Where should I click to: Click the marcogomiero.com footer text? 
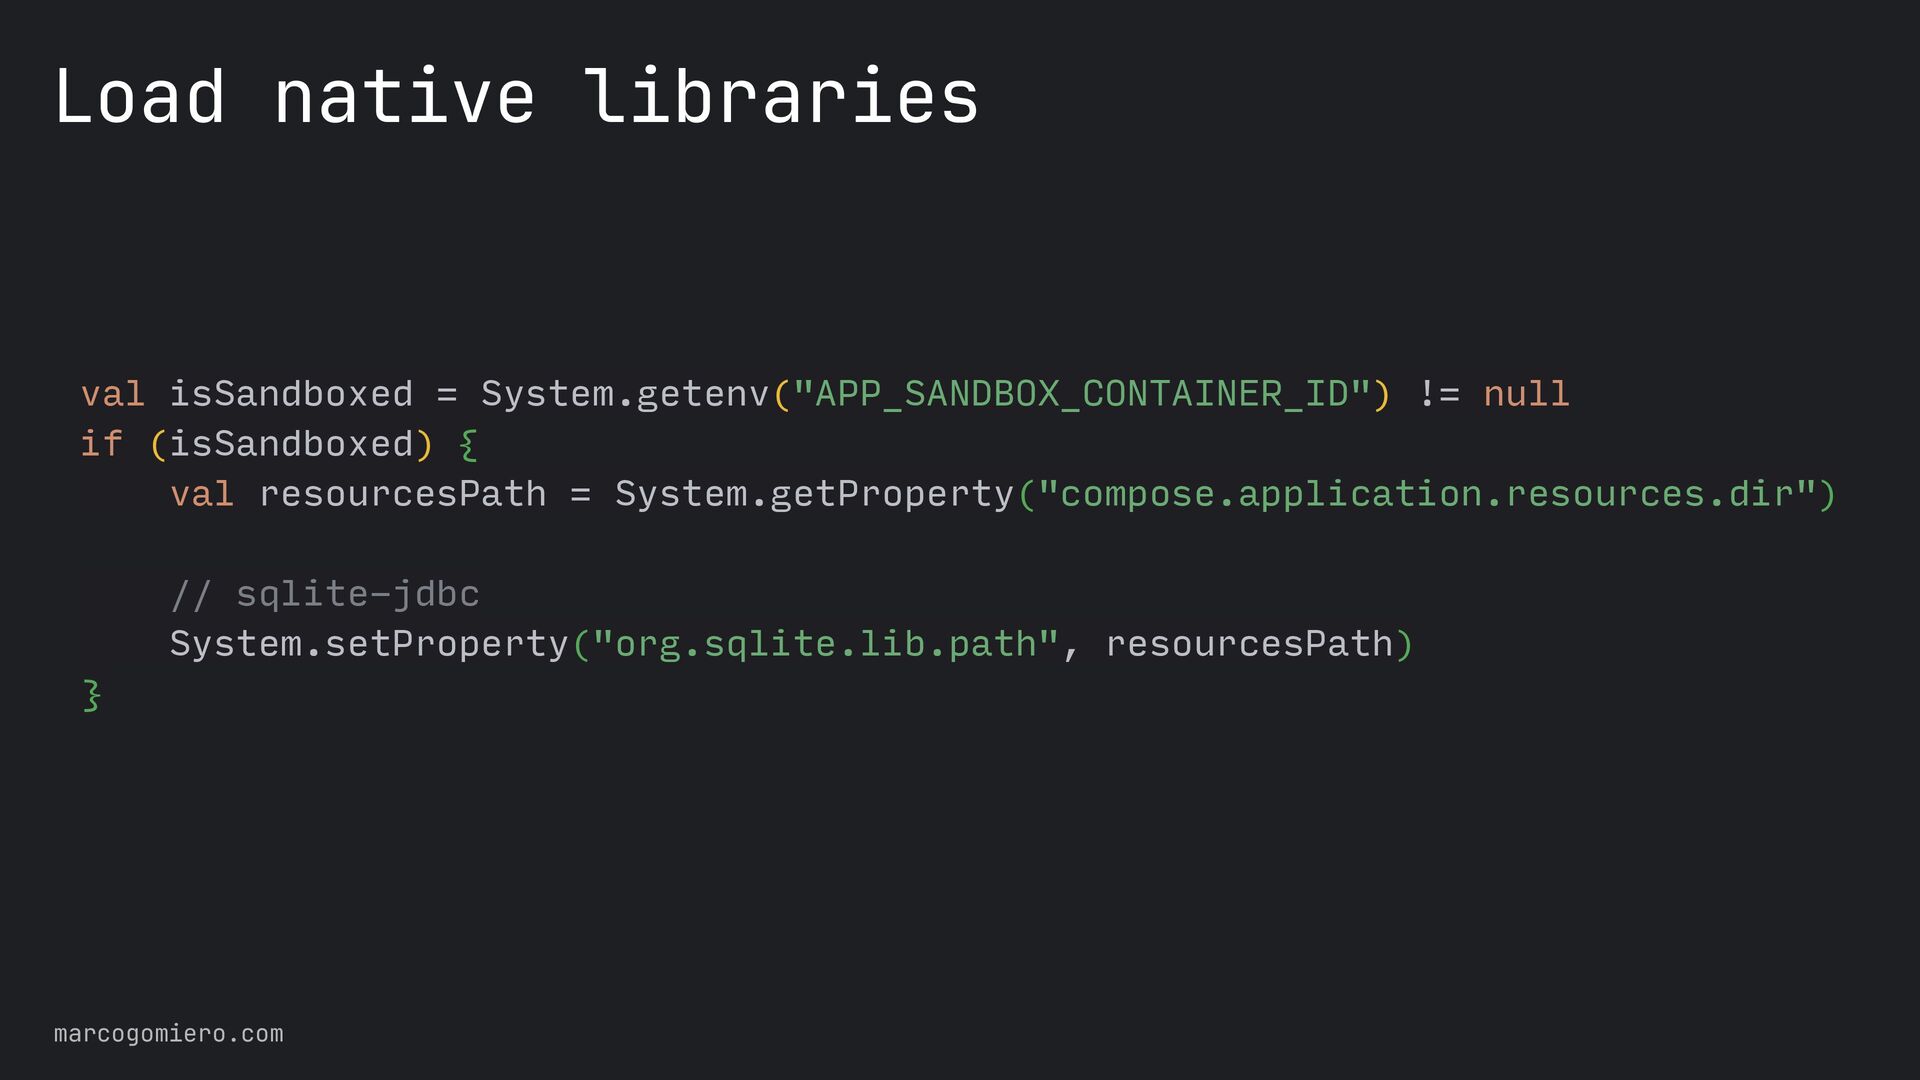[168, 1034]
